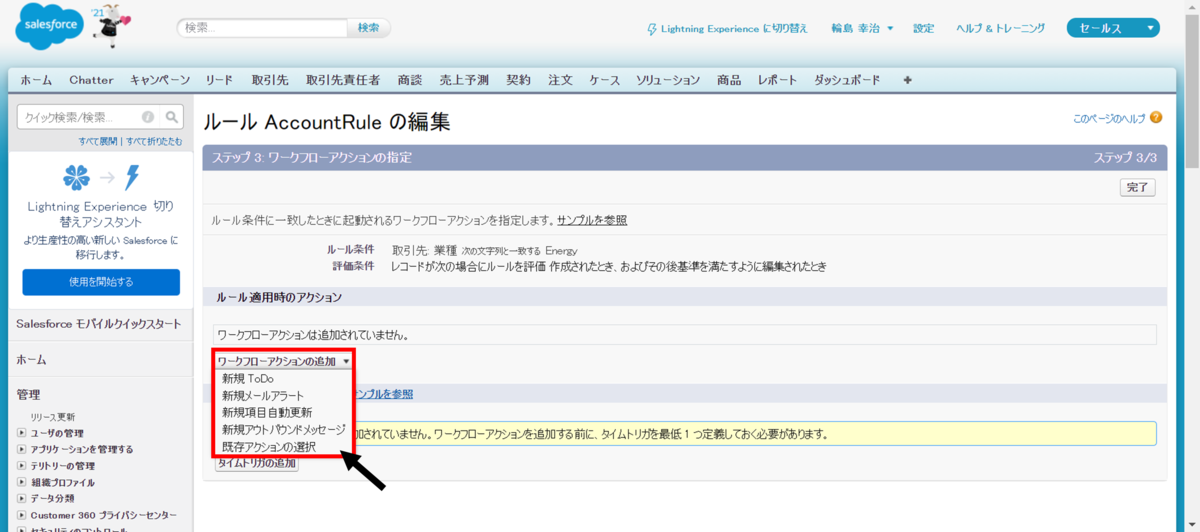Viewport: 1200px width, 532px height.
Task: Select 新規 ToDo from the menu
Action: click(x=248, y=378)
